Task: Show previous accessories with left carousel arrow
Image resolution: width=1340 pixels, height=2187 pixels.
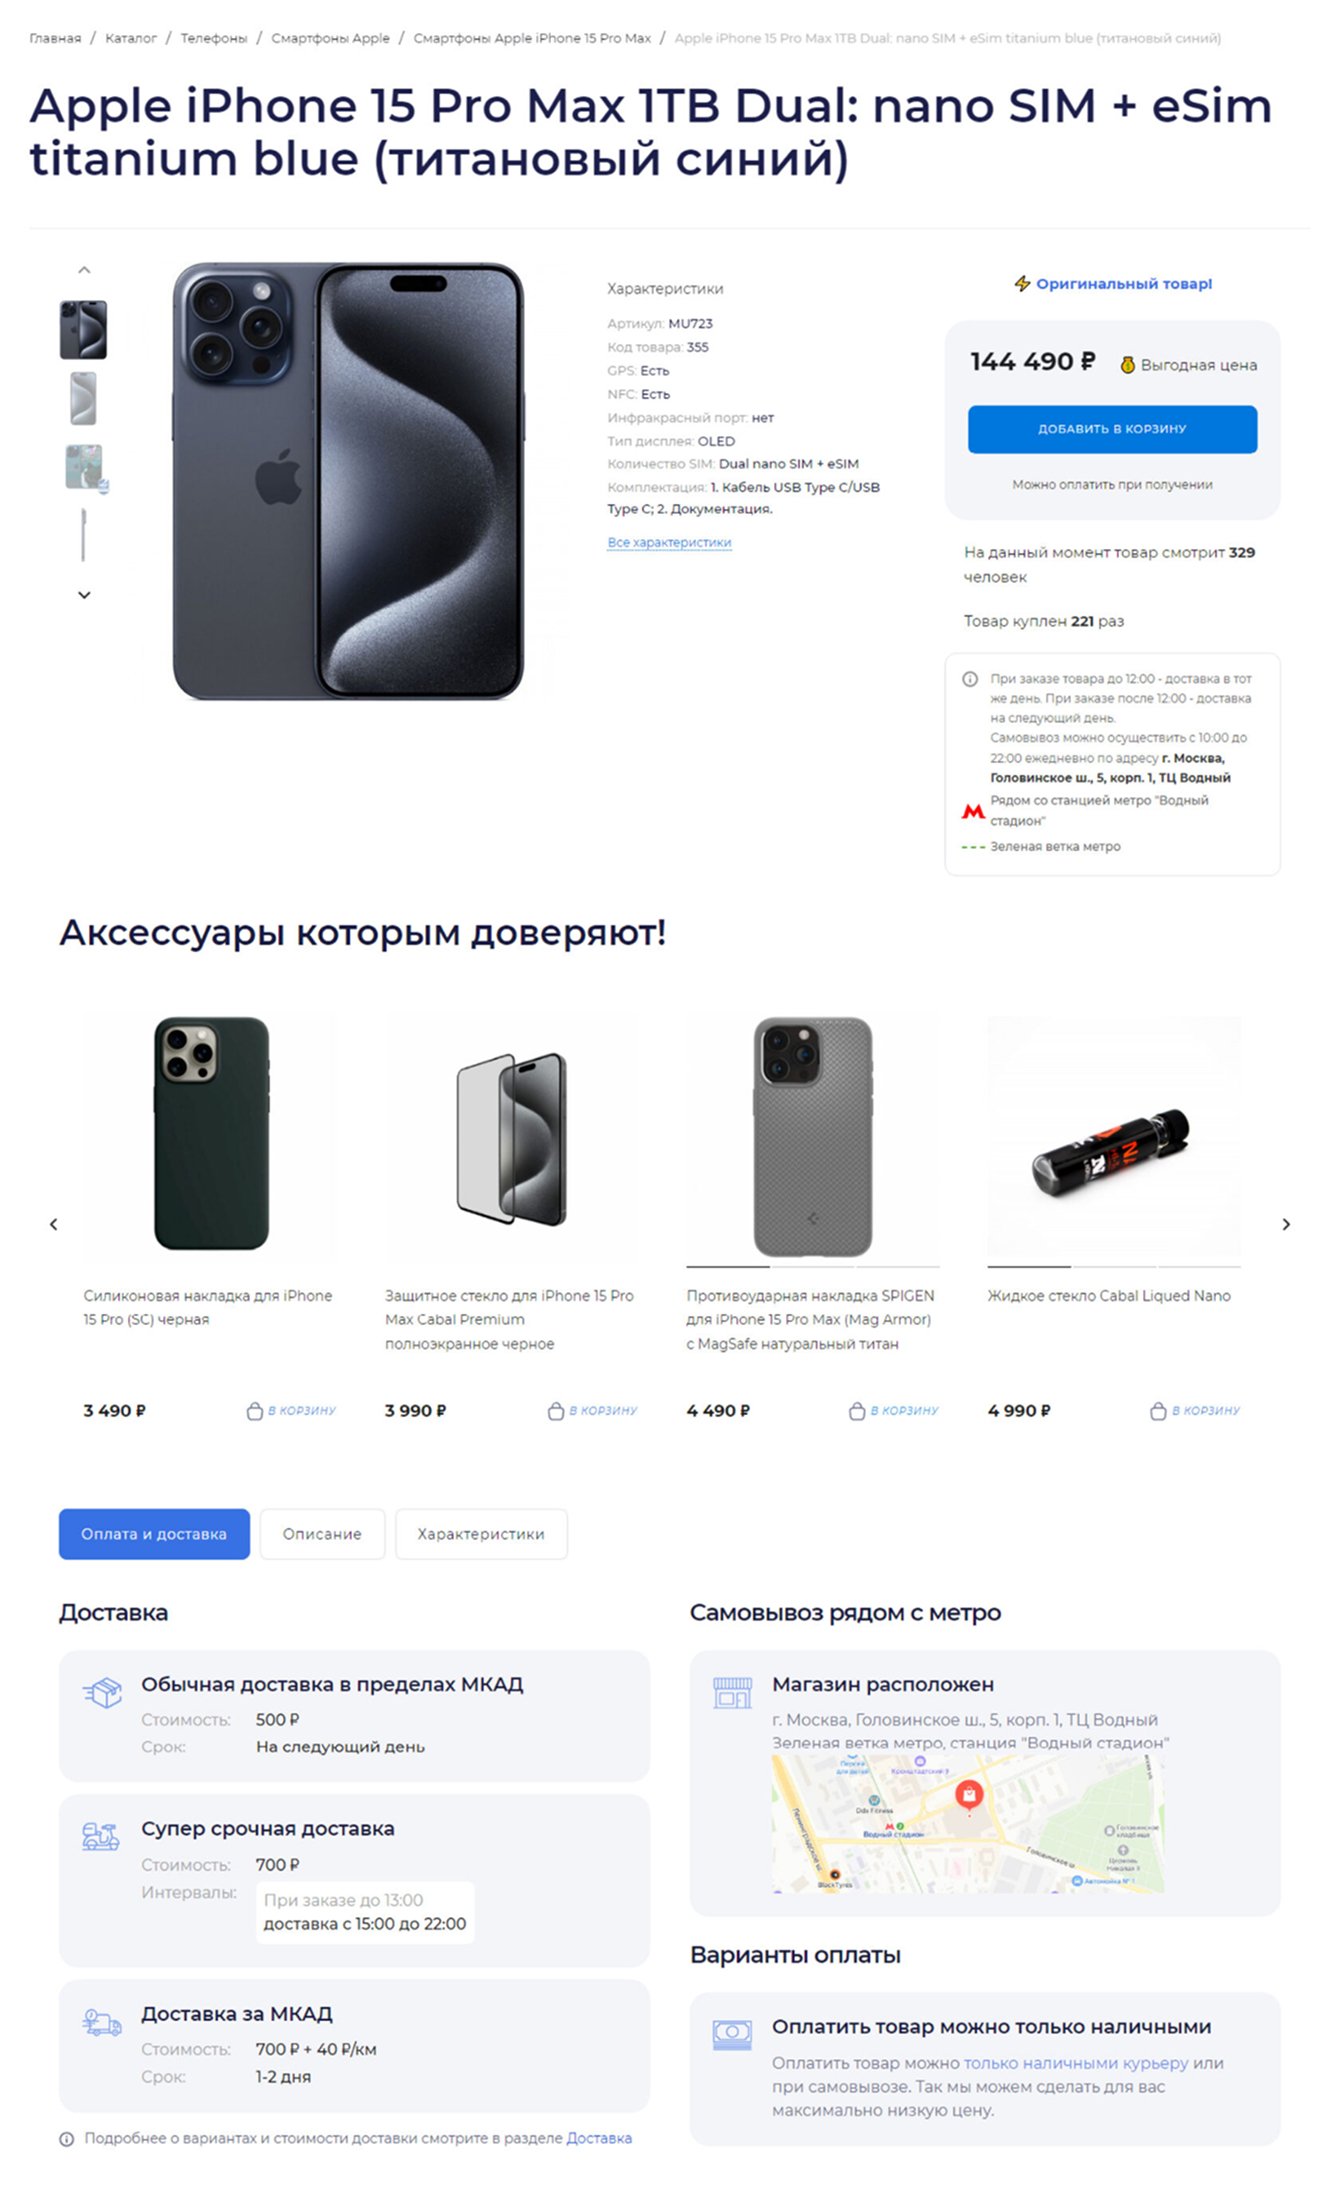Action: click(x=54, y=1225)
